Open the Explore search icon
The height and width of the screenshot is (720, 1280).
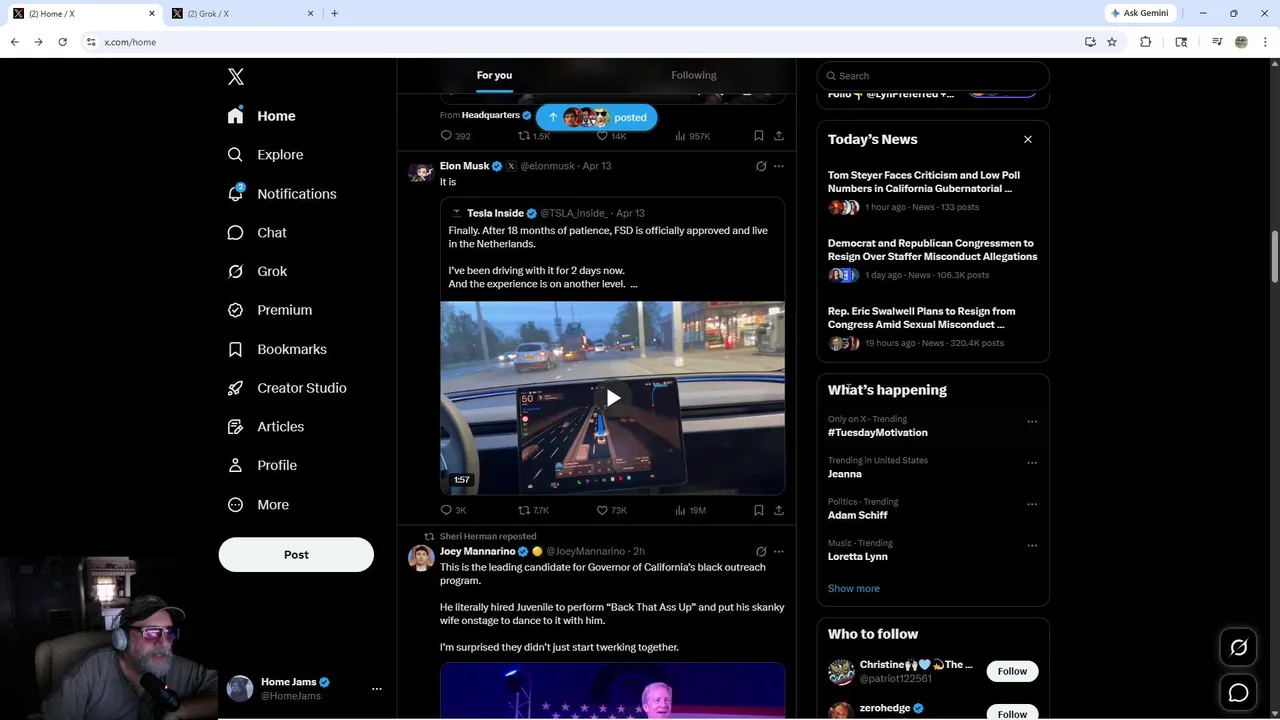pyautogui.click(x=235, y=155)
